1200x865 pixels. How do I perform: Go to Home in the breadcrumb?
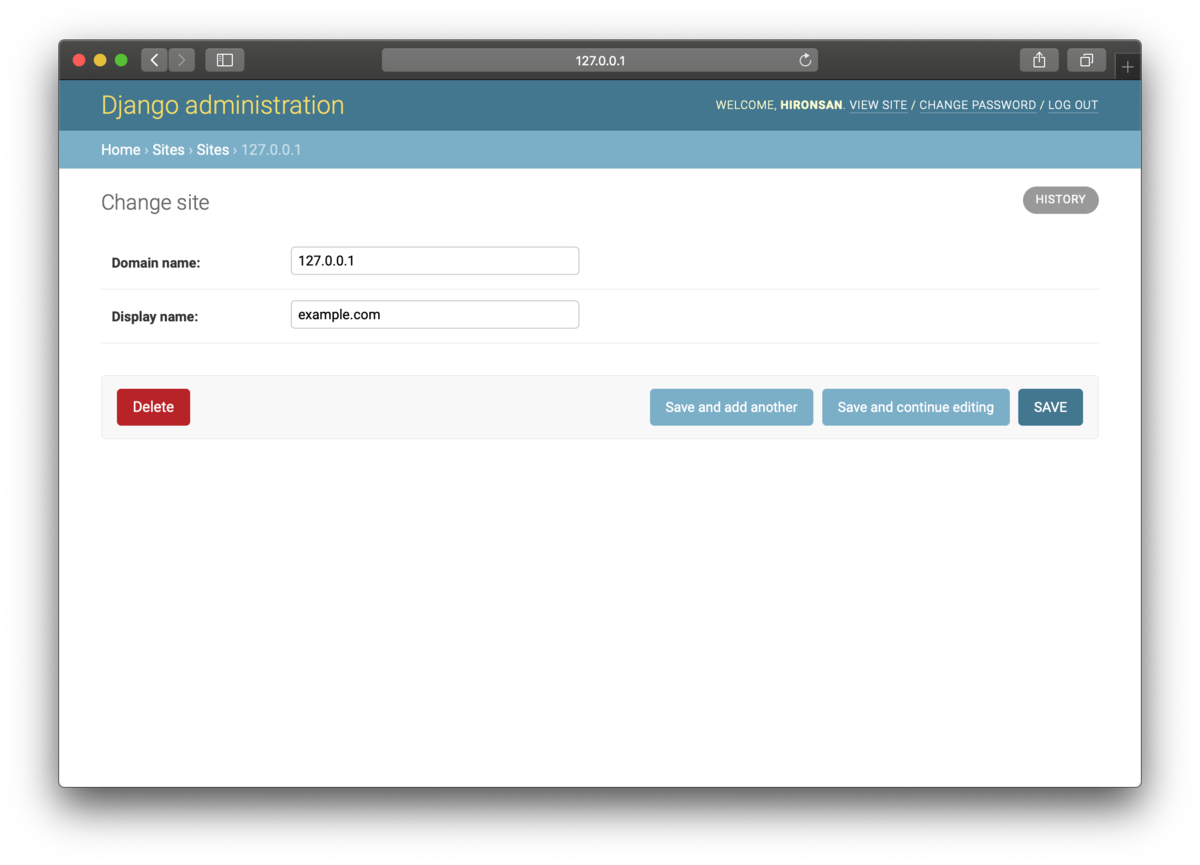[x=121, y=150]
